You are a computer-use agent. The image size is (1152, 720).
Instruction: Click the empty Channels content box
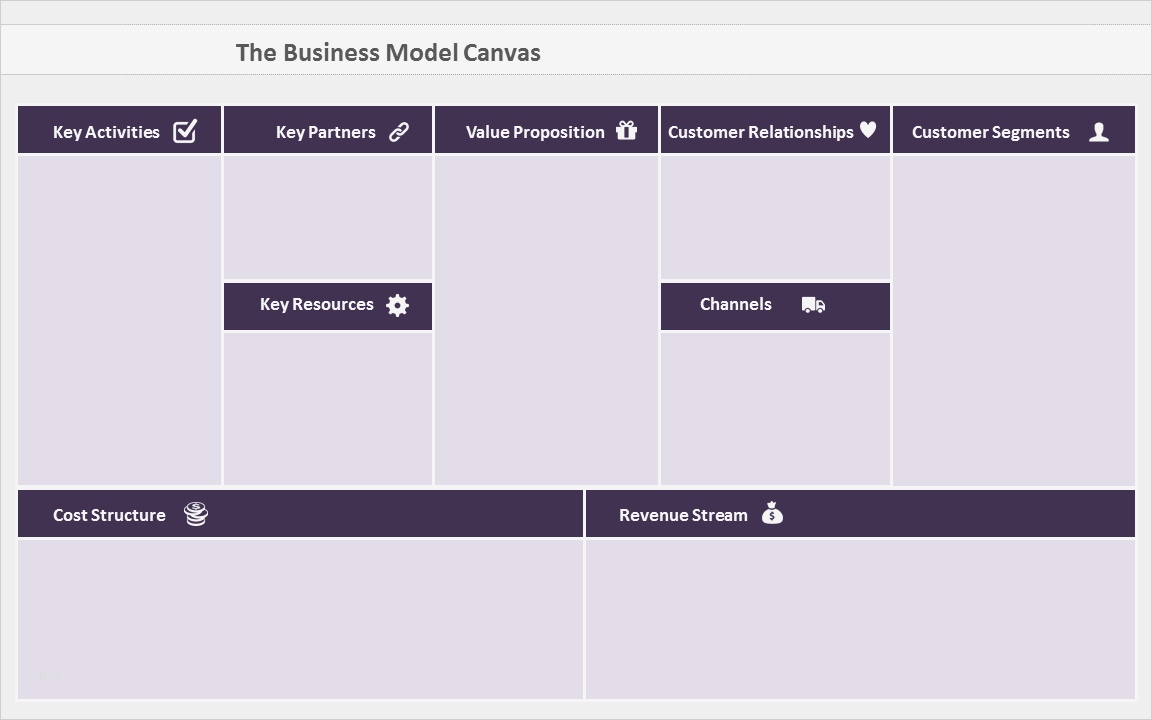click(775, 408)
